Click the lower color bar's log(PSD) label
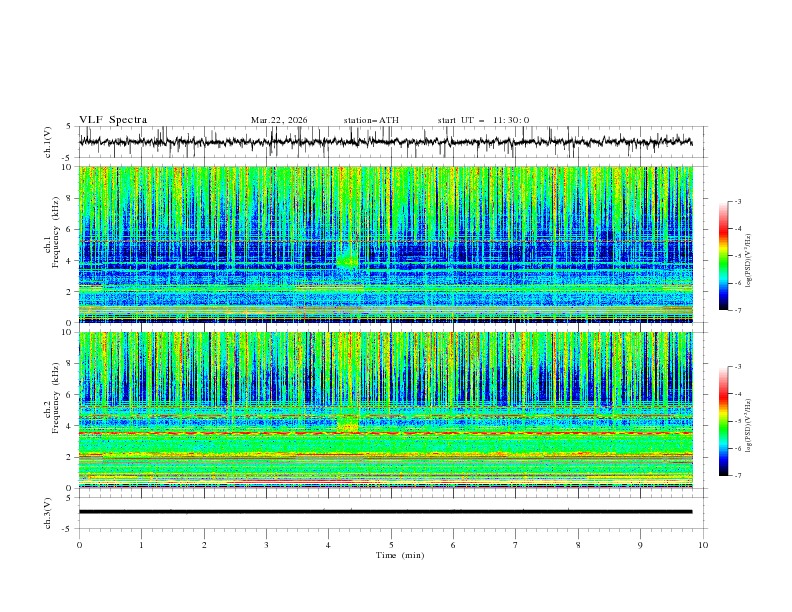This screenshot has width=792, height=612. click(749, 426)
